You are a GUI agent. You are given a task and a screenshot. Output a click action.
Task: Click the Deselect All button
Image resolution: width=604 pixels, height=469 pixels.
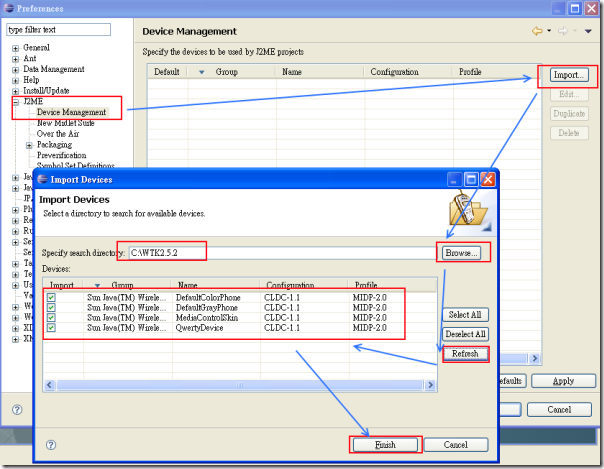point(465,334)
